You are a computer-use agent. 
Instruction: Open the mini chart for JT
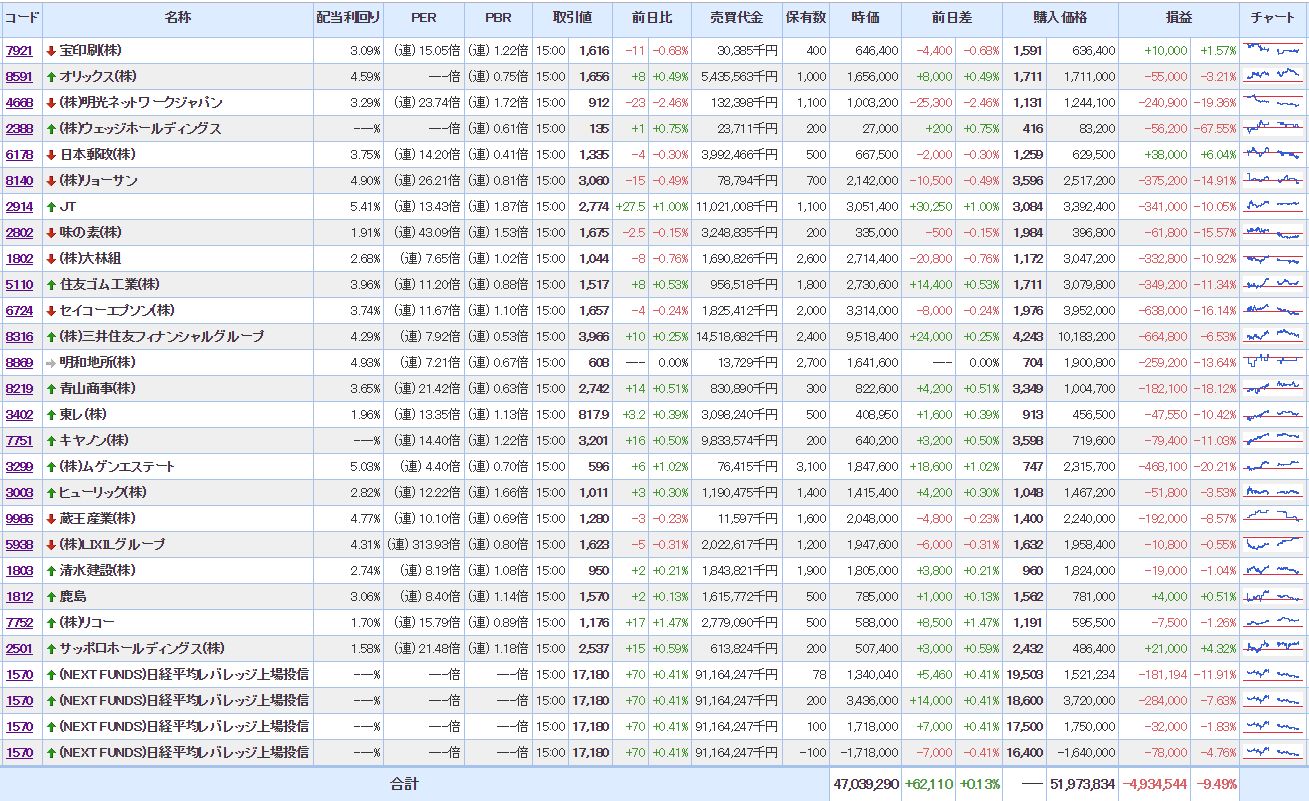click(x=1272, y=206)
